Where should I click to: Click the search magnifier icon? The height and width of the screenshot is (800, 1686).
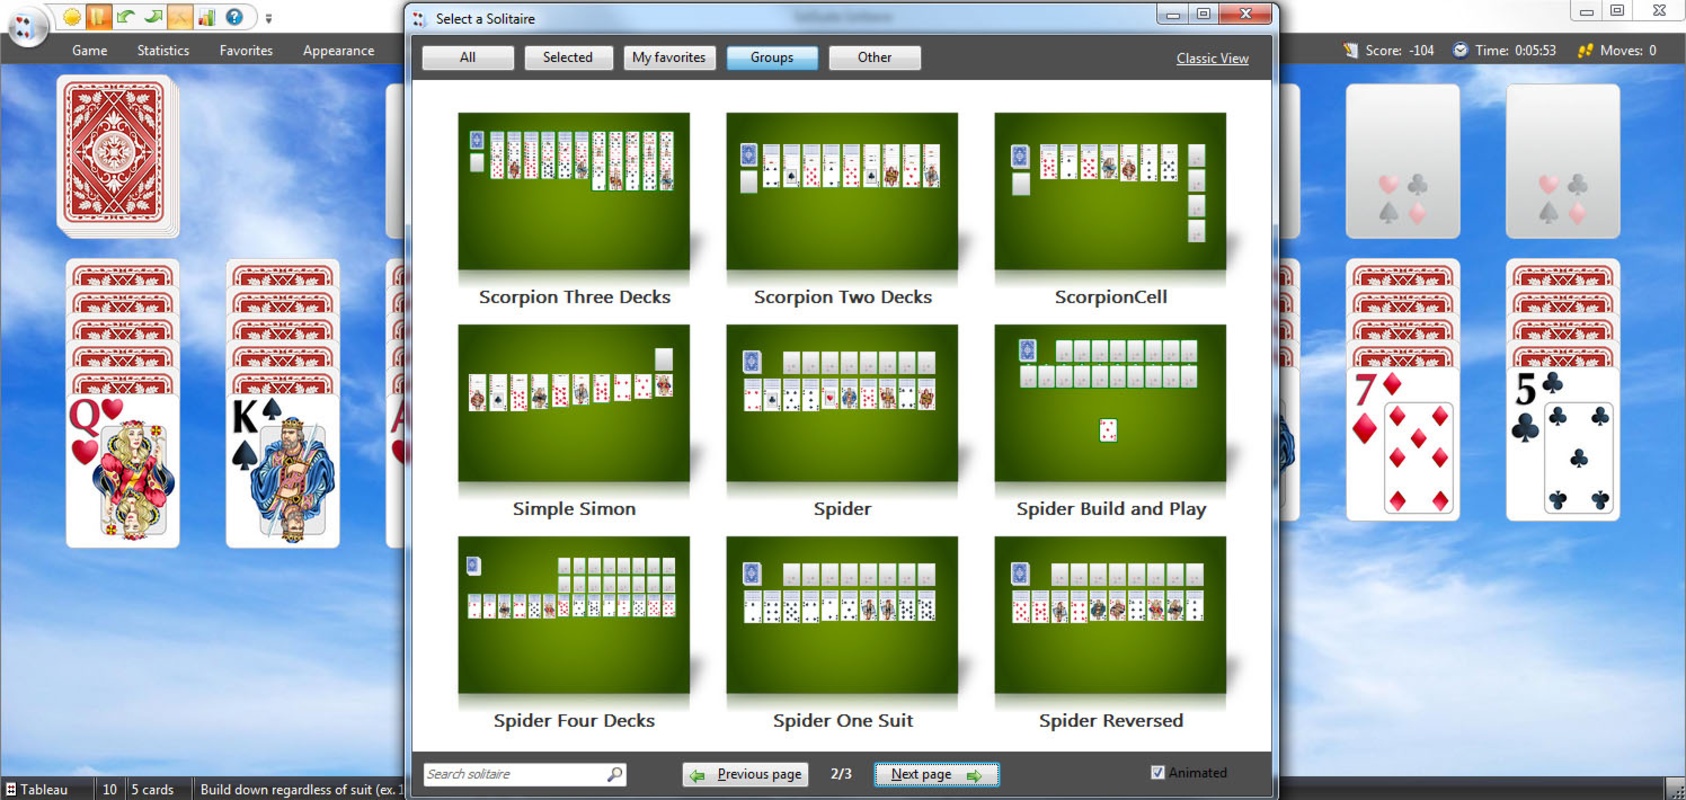[615, 774]
